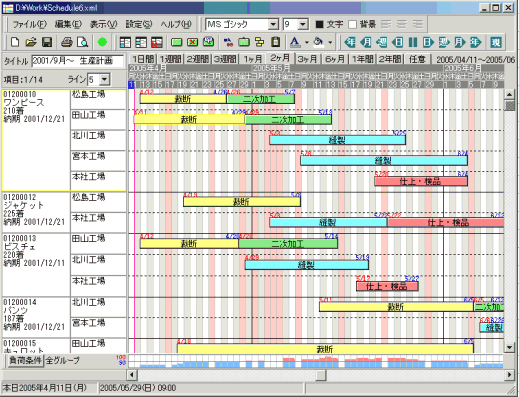Toggle the 背景 background checkbox
Image resolution: width=519 pixels, height=397 pixels.
pos(352,24)
